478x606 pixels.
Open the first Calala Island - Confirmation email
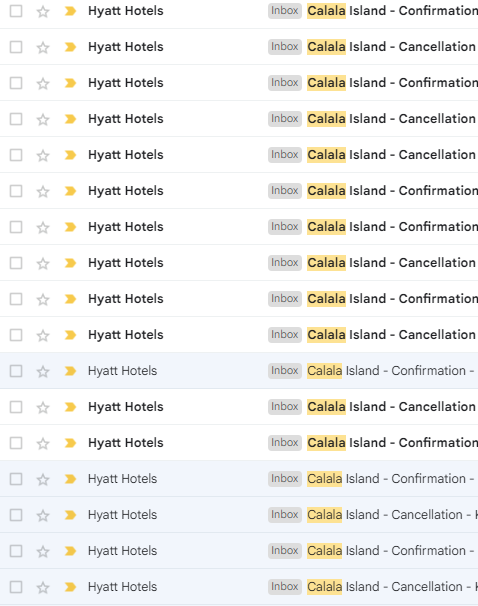pyautogui.click(x=392, y=11)
